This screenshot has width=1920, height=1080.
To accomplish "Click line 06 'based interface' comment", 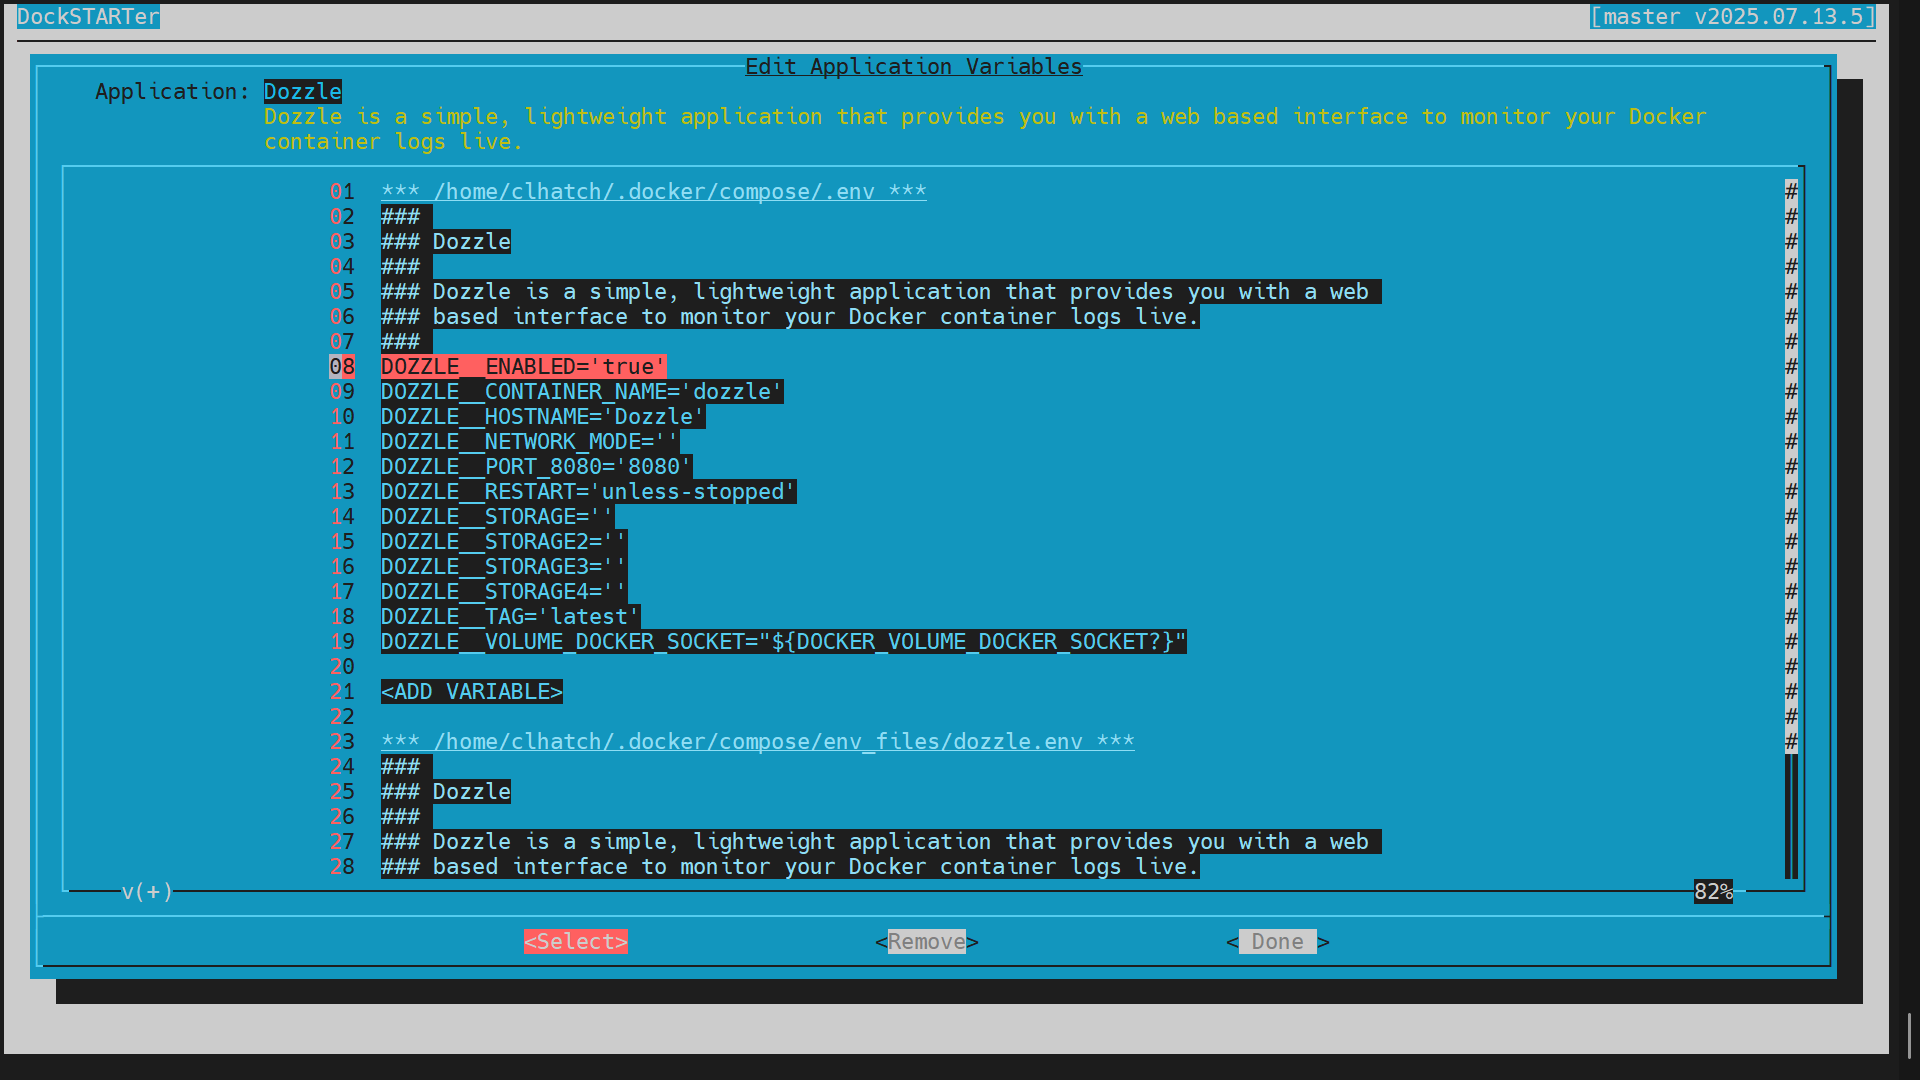I will click(790, 317).
